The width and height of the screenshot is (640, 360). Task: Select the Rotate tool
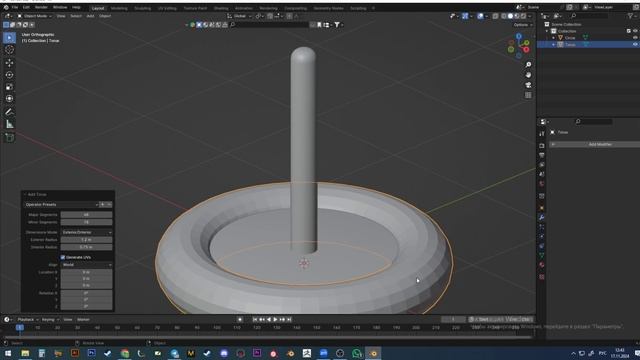point(9,75)
